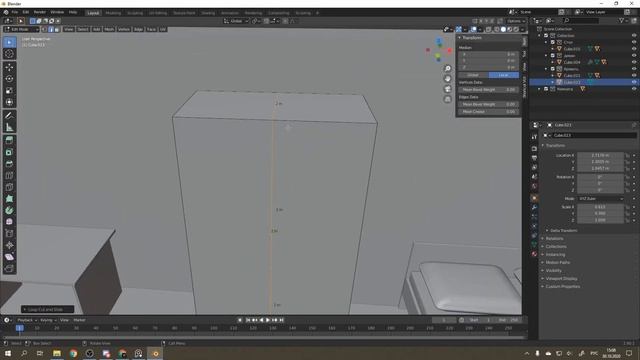The width and height of the screenshot is (640, 360).
Task: Select the Scale tool
Action: (9, 91)
